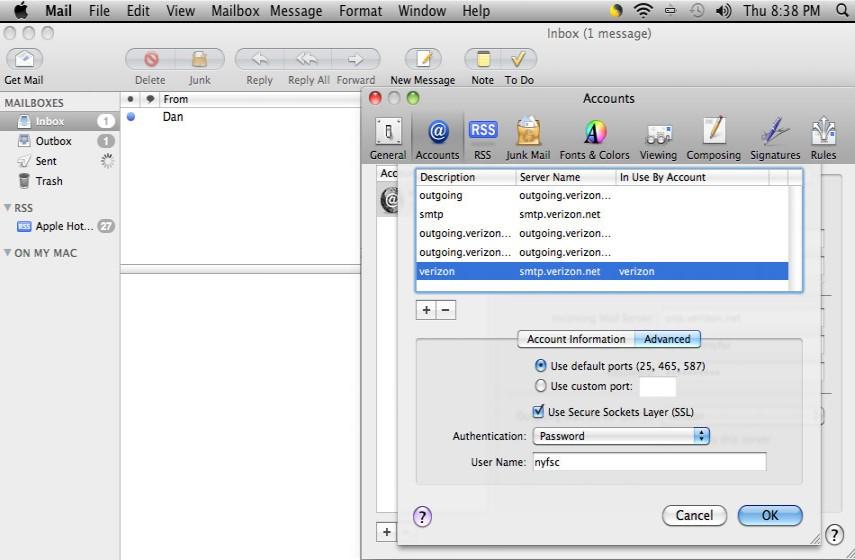This screenshot has width=855, height=560.
Task: Compose a New Message
Action: (x=423, y=59)
